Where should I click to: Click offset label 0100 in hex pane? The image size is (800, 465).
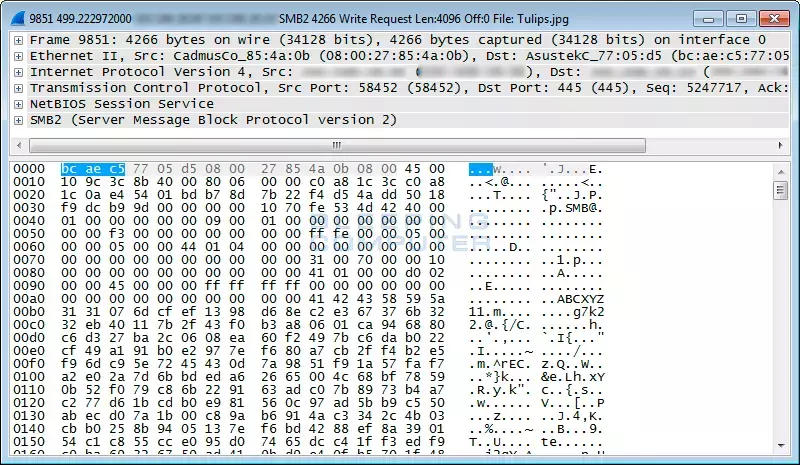pos(29,377)
